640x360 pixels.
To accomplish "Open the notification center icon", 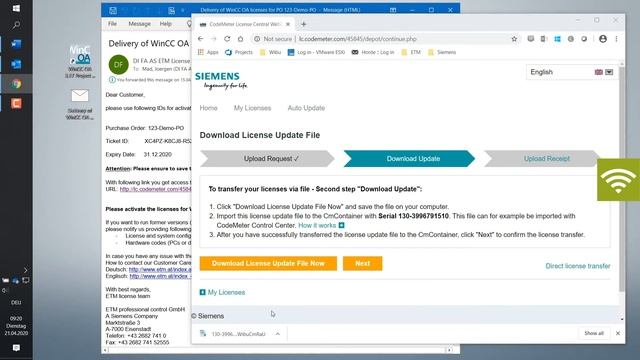I will (16, 348).
